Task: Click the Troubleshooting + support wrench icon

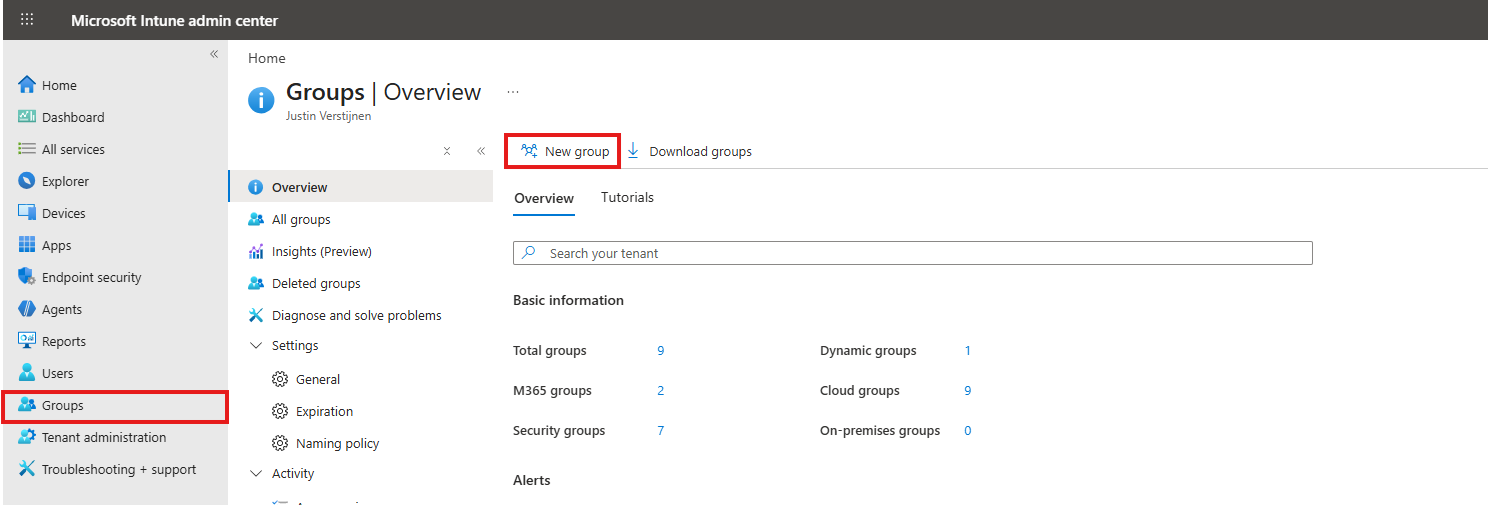Action: tap(27, 469)
